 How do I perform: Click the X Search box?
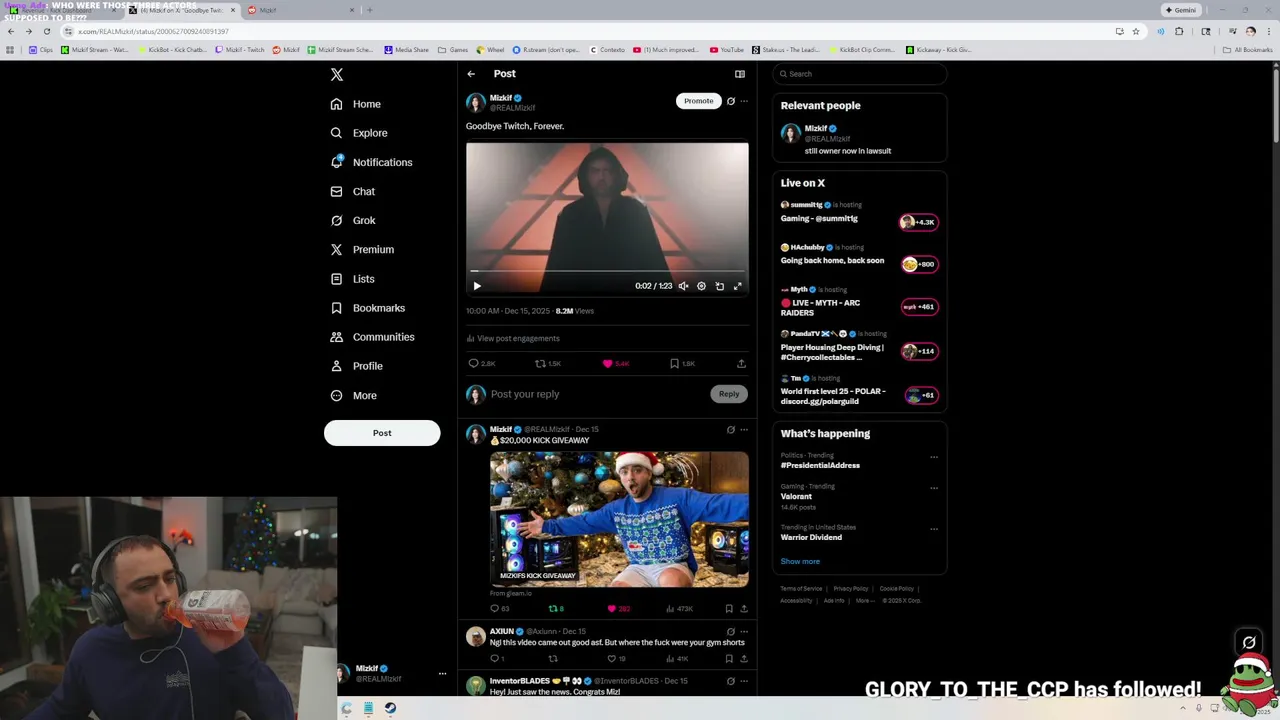coord(859,74)
